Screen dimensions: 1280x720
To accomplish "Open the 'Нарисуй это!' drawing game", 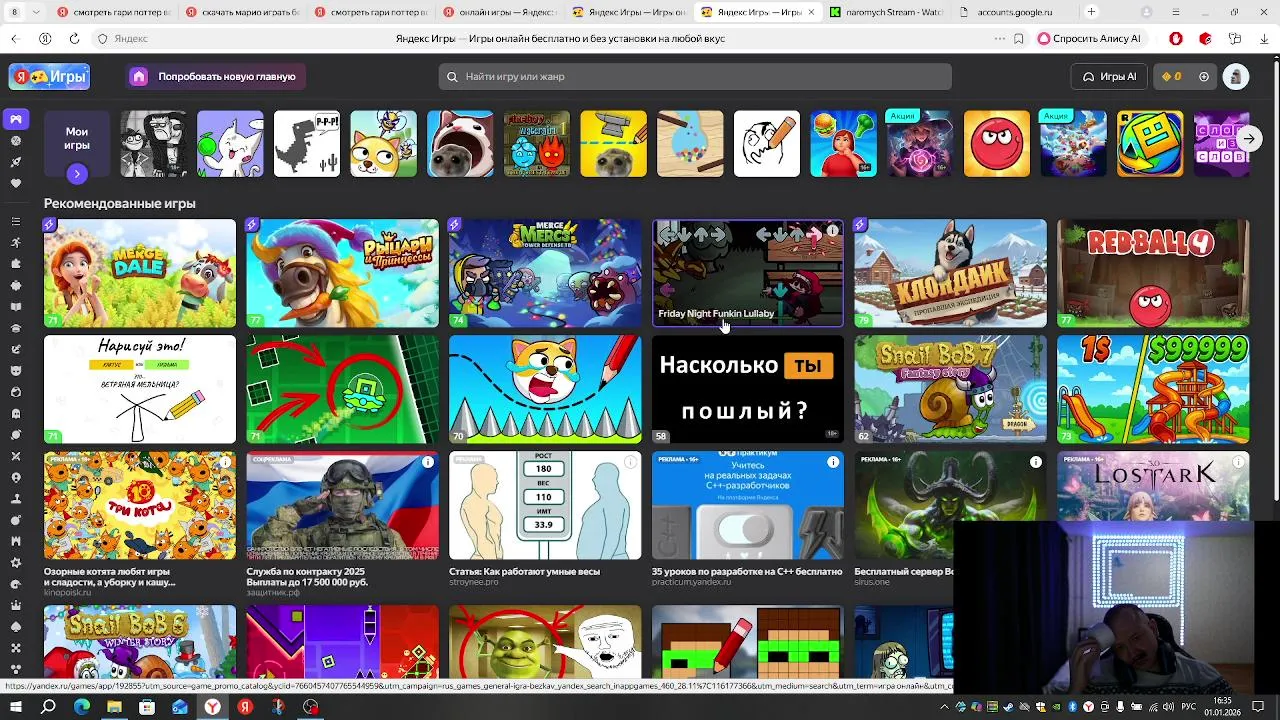I will [x=140, y=389].
